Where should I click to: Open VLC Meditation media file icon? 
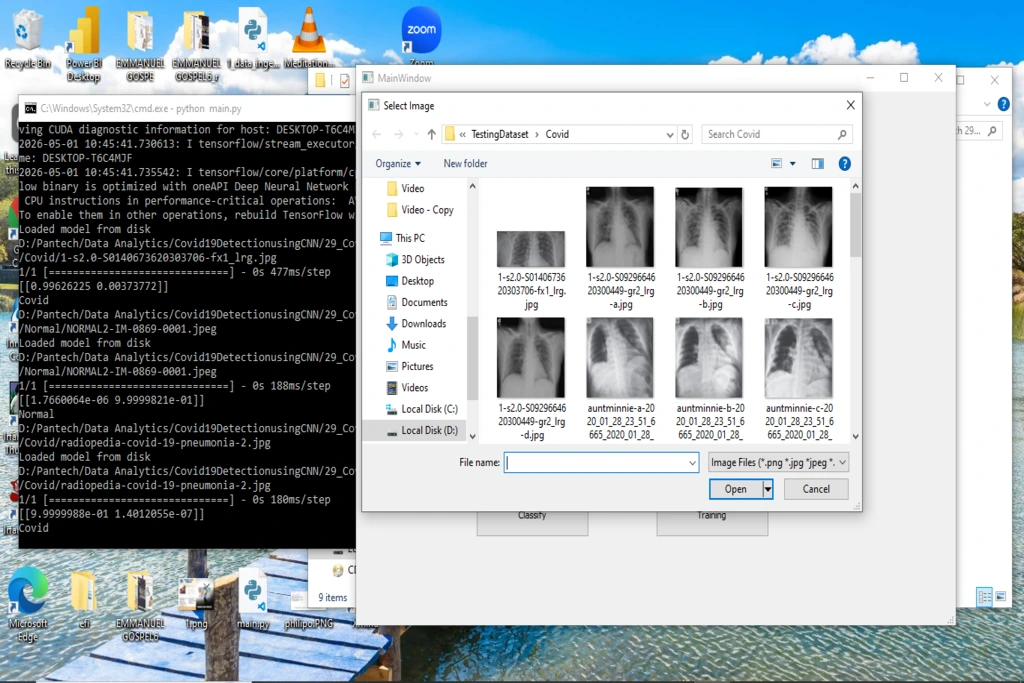(x=309, y=38)
